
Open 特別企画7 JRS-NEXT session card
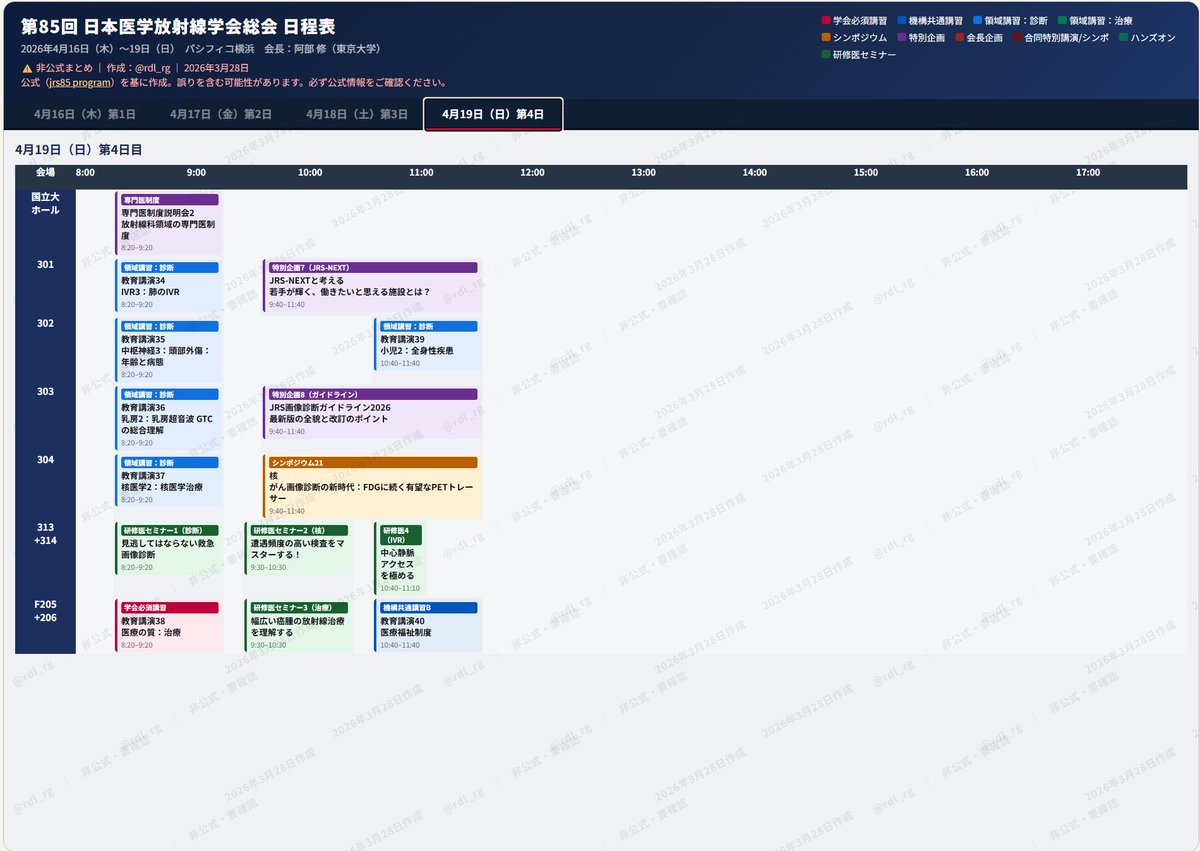[372, 285]
